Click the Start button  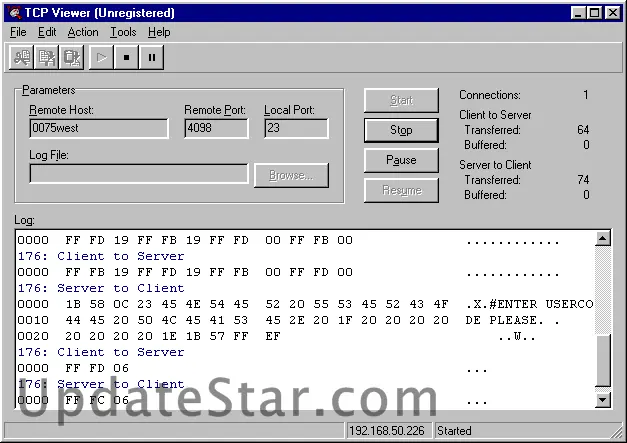point(401,100)
